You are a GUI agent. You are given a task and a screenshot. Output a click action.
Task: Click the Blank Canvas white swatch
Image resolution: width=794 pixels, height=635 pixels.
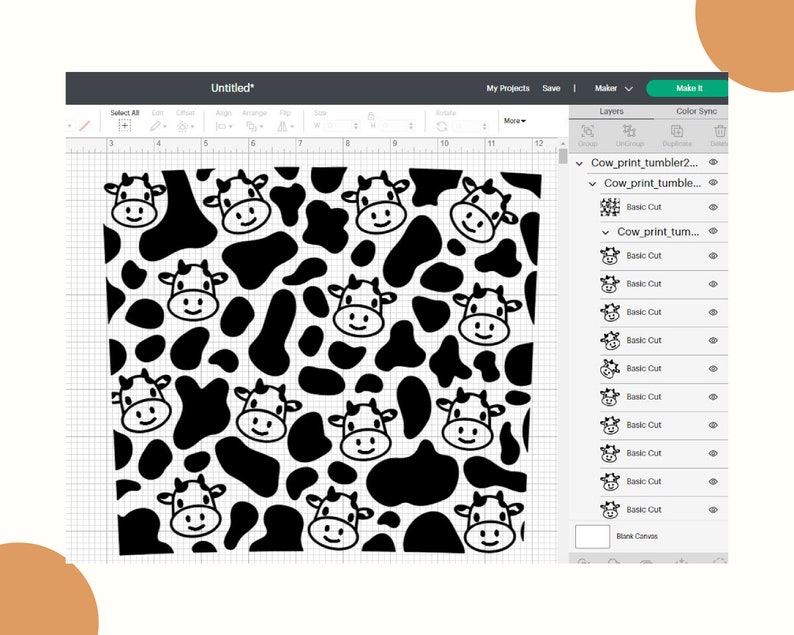coord(592,536)
